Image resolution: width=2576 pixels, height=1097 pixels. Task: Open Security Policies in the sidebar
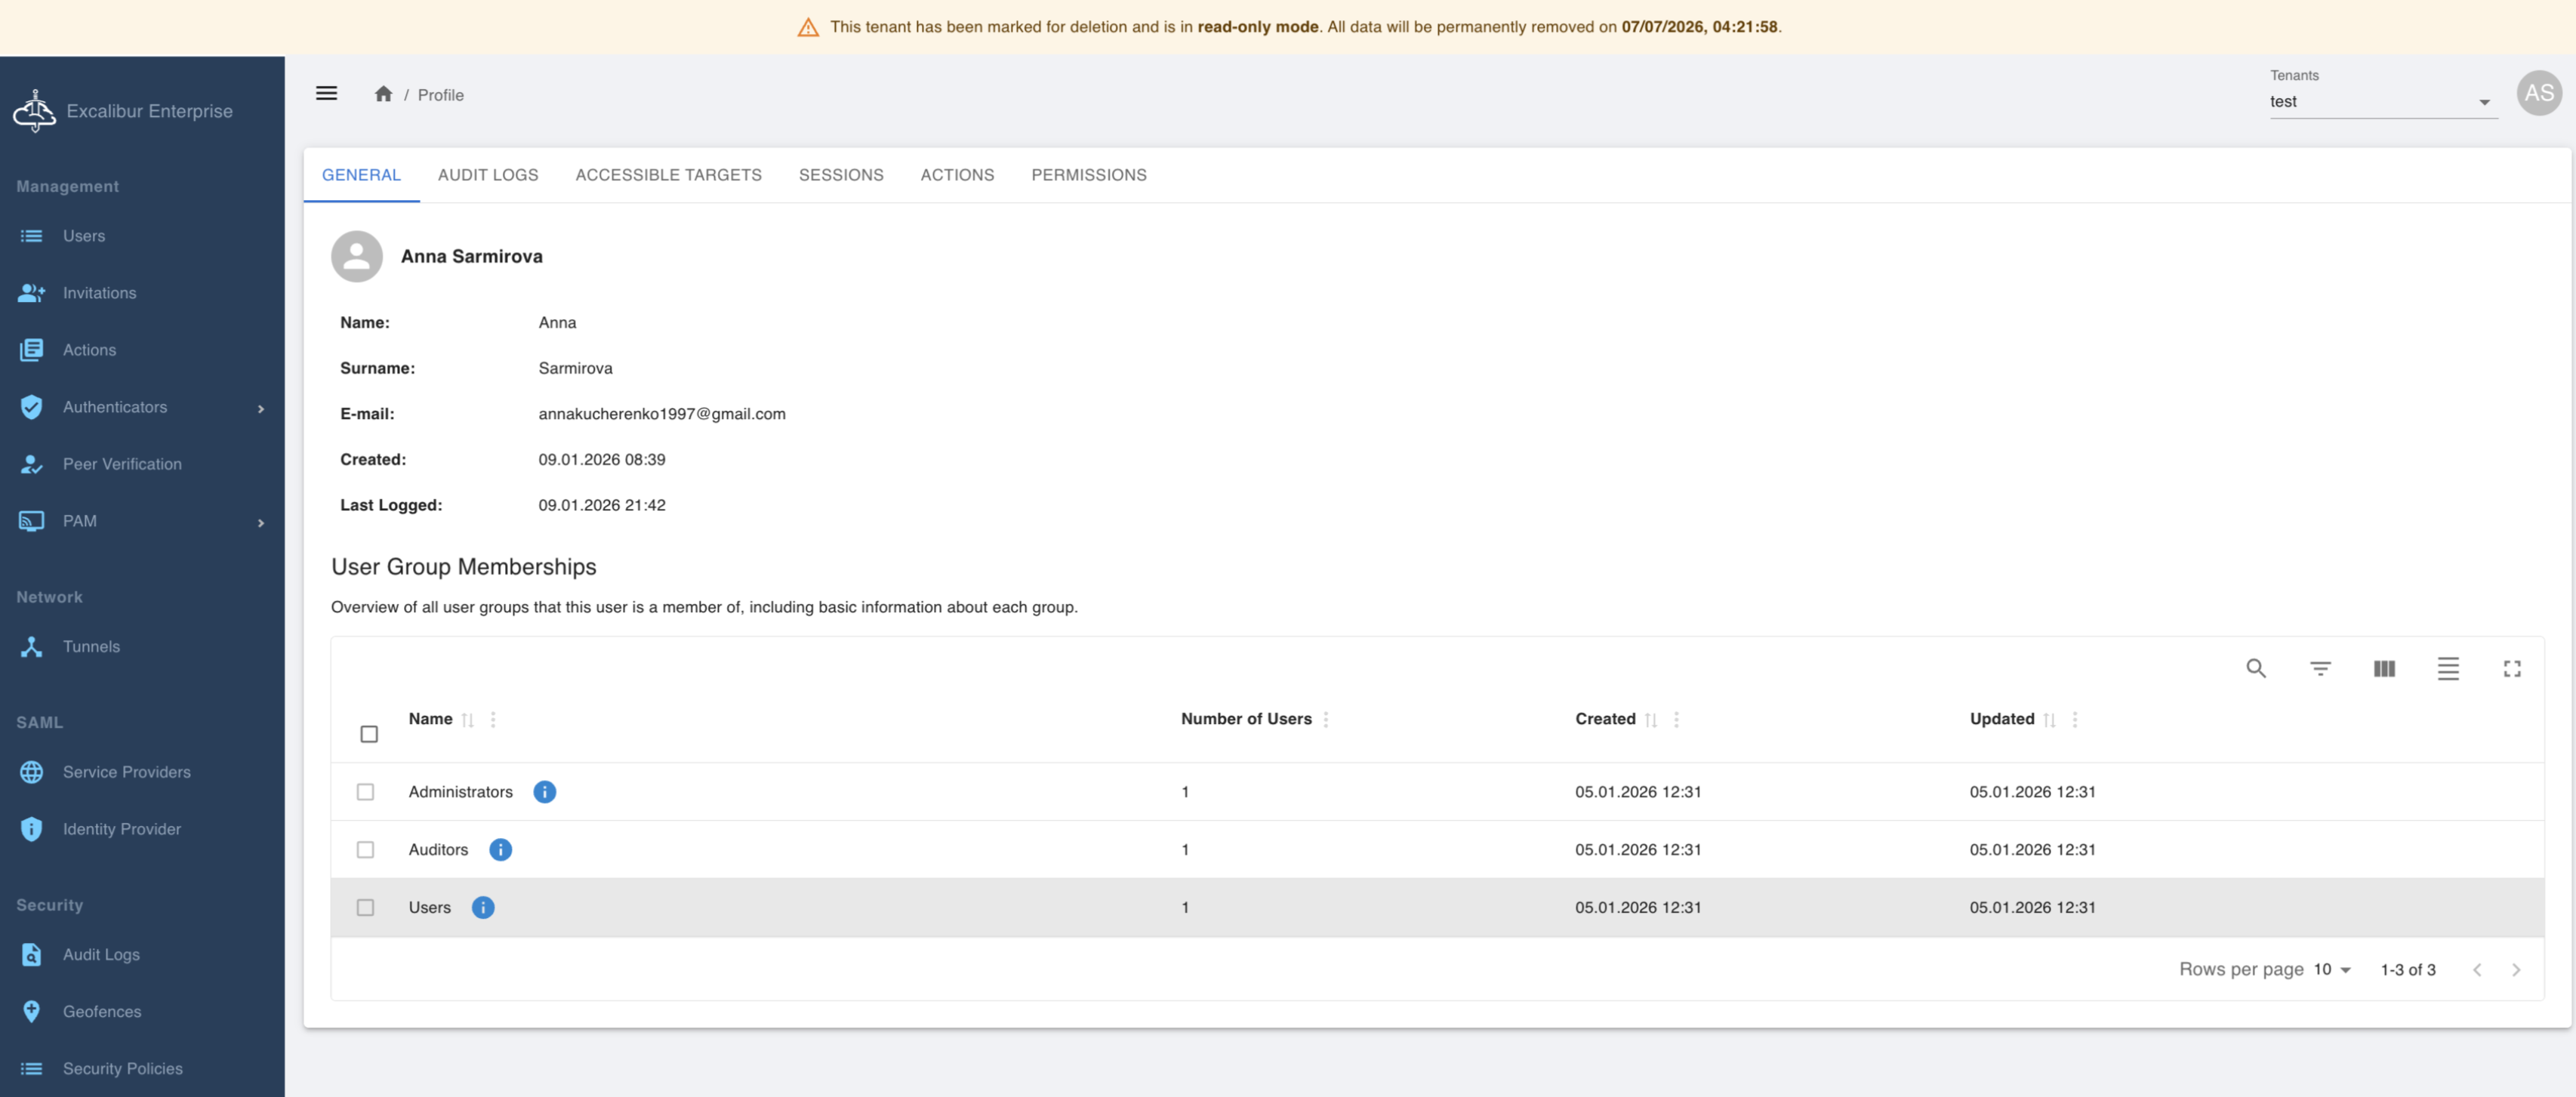[x=122, y=1068]
